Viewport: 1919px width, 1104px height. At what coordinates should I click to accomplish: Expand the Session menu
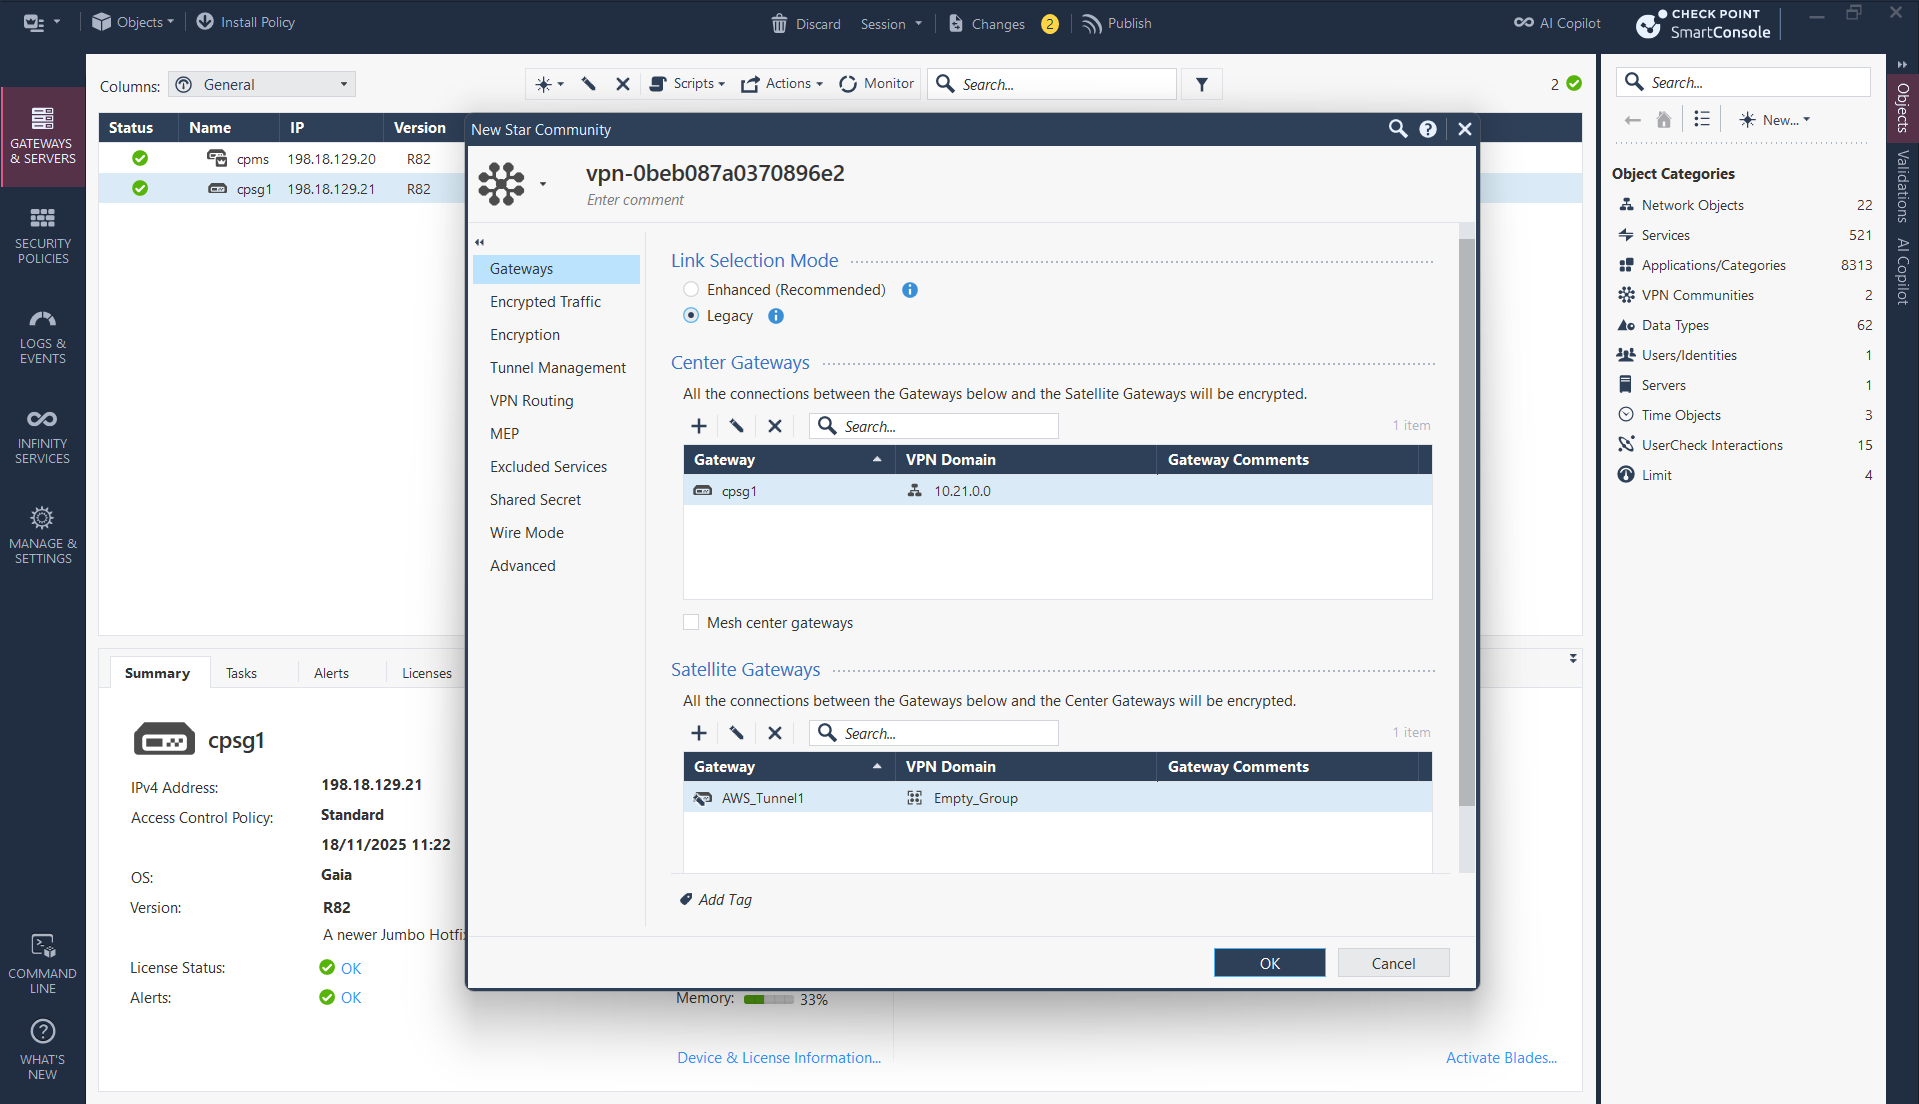891,24
